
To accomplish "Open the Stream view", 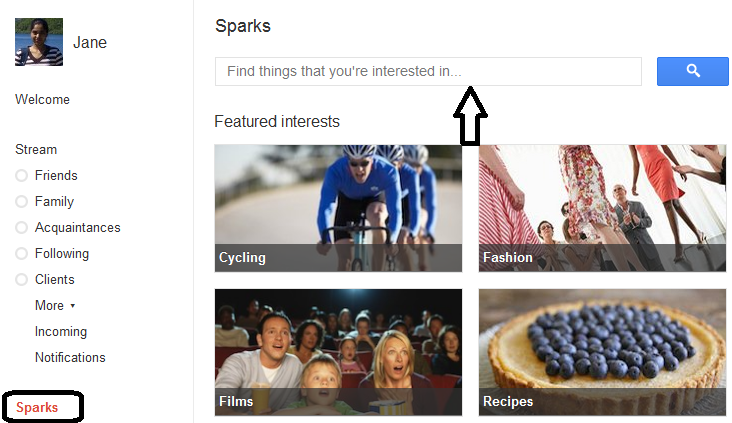I will pos(36,150).
